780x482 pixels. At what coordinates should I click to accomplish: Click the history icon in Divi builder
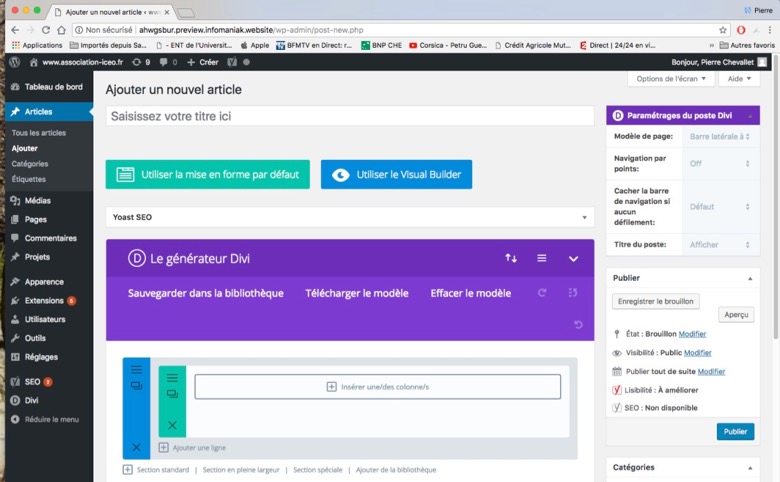point(573,293)
